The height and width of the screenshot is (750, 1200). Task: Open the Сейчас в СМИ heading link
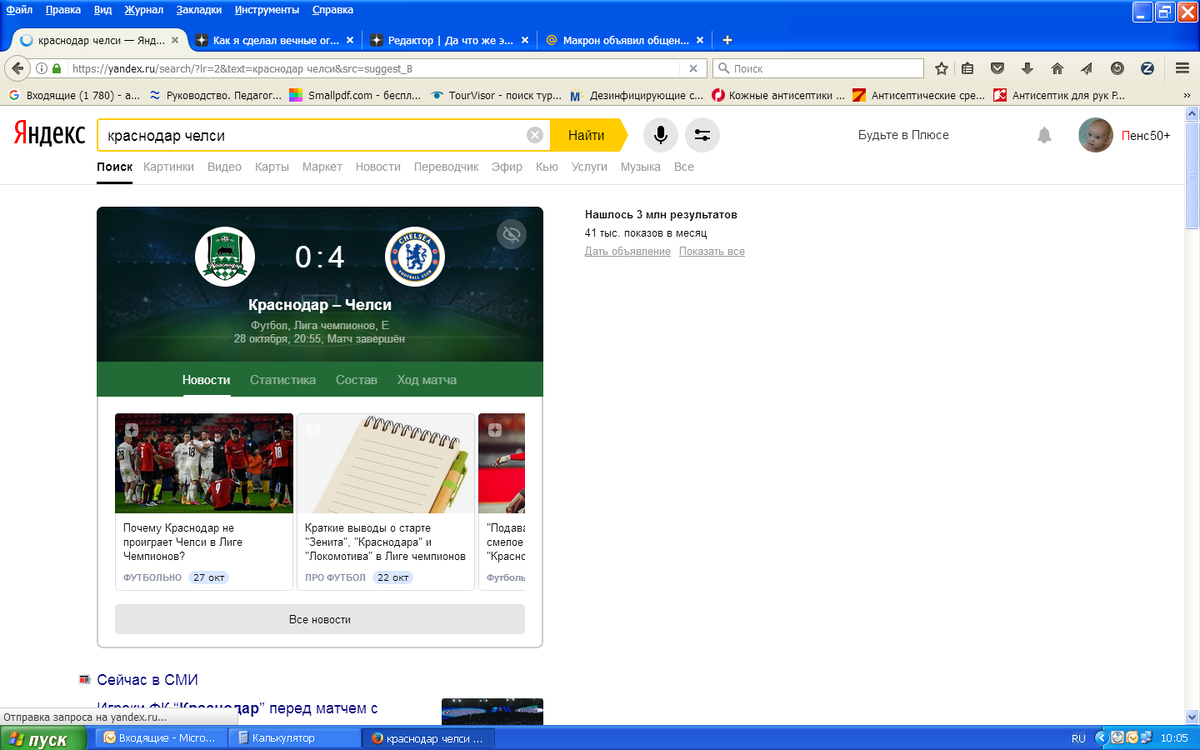(147, 680)
